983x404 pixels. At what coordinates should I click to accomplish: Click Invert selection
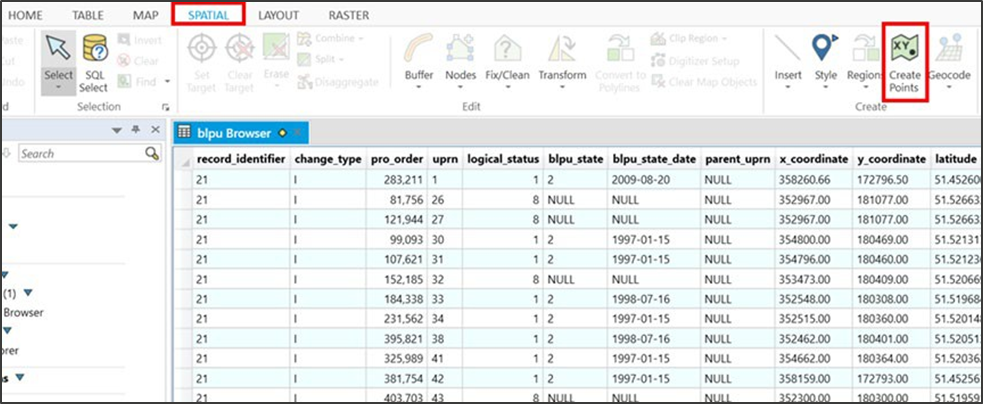140,41
